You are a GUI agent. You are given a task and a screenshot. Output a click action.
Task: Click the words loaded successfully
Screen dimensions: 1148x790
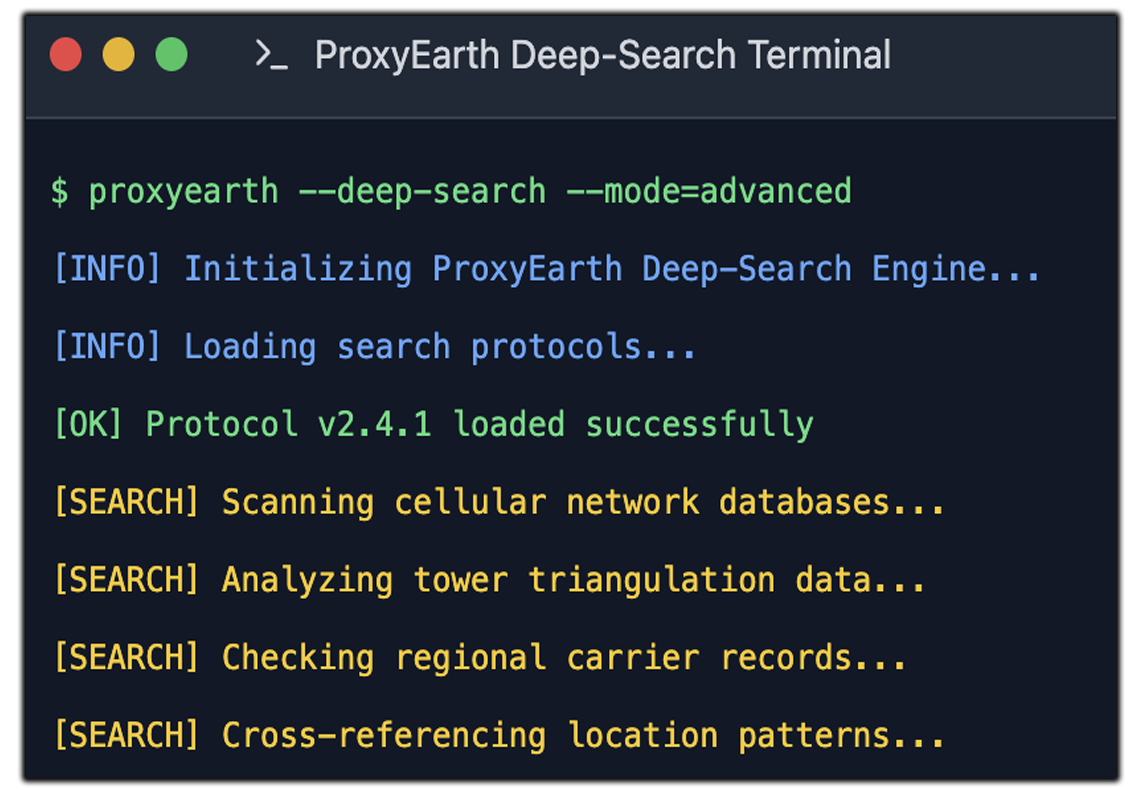(633, 424)
